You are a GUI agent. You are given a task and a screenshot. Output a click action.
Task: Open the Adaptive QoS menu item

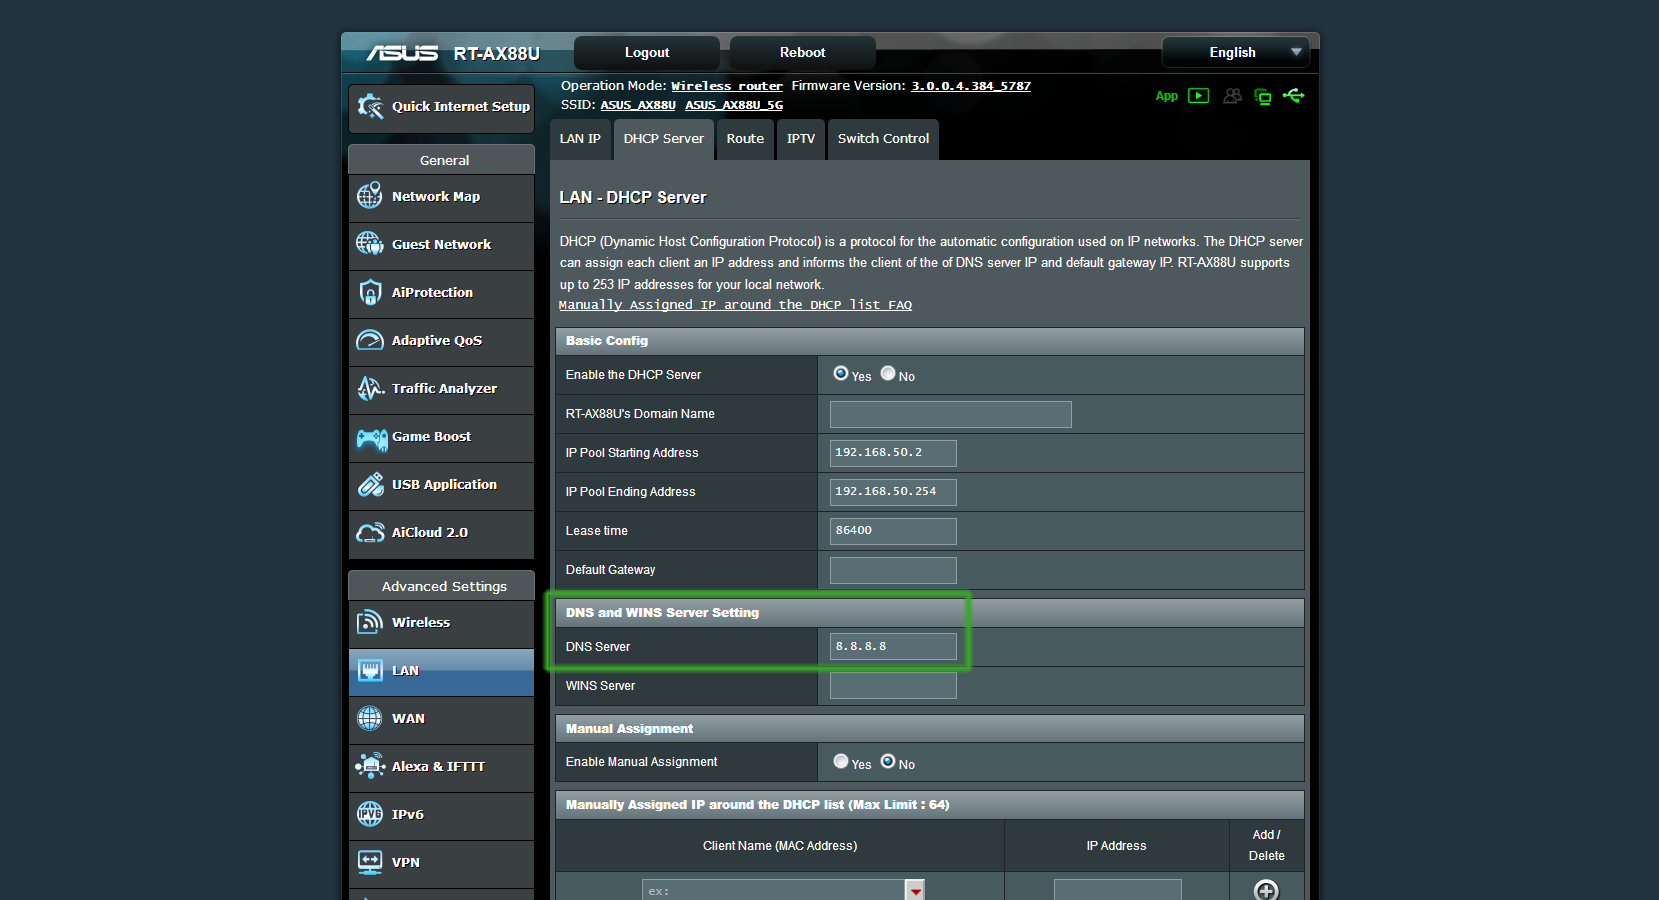(441, 341)
